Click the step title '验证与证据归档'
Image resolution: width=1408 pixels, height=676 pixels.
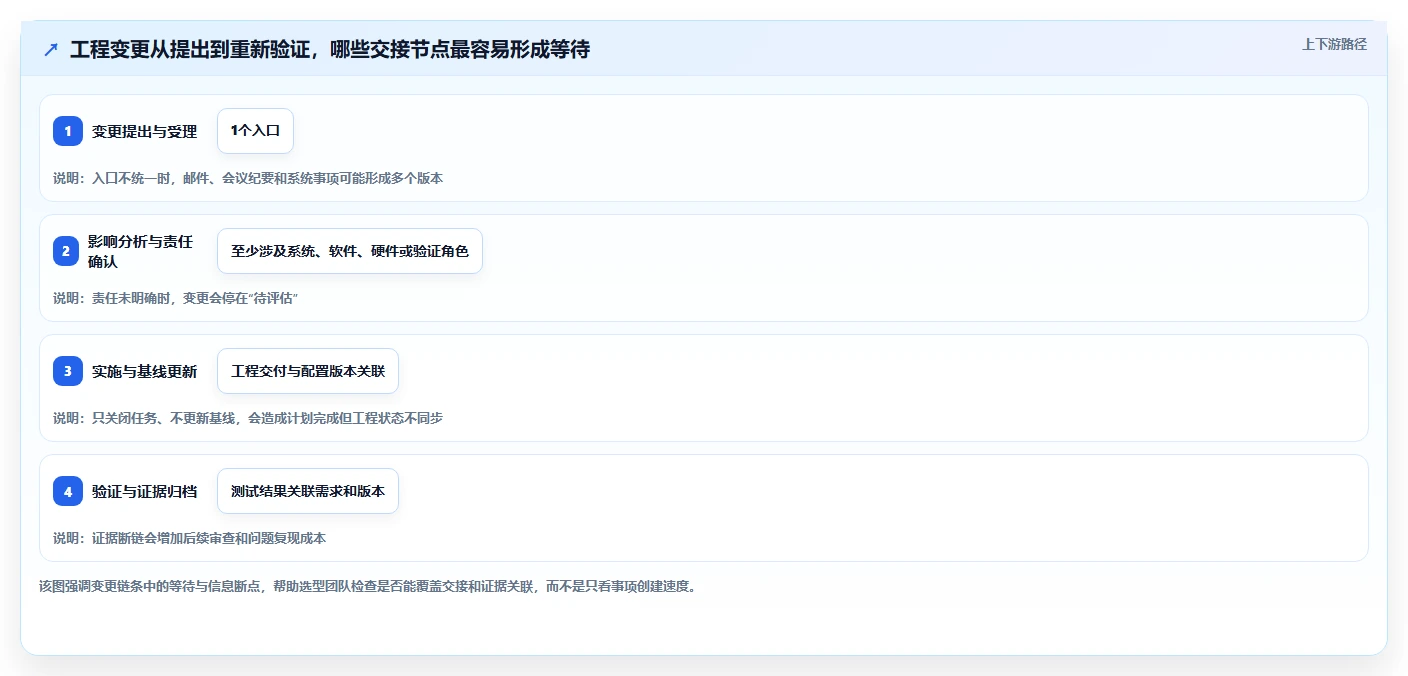[x=145, y=491]
